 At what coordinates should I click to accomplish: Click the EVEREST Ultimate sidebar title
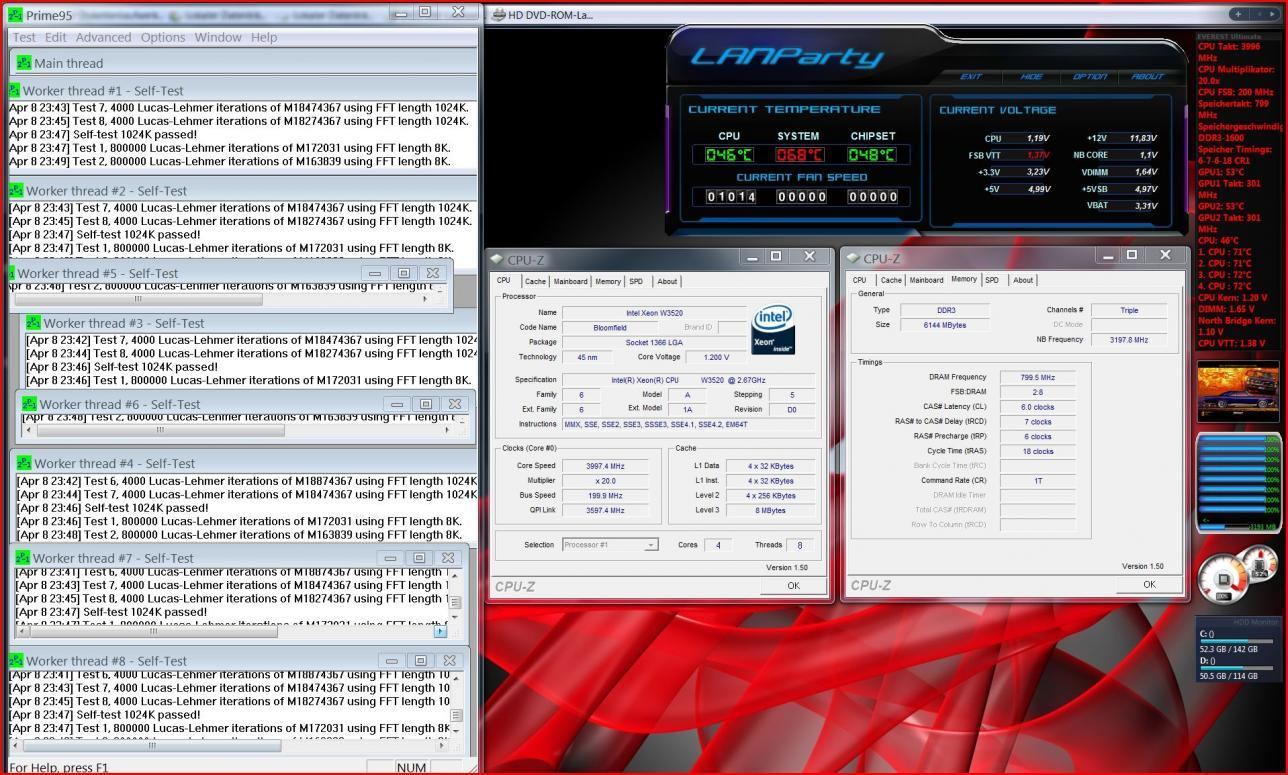point(1228,37)
